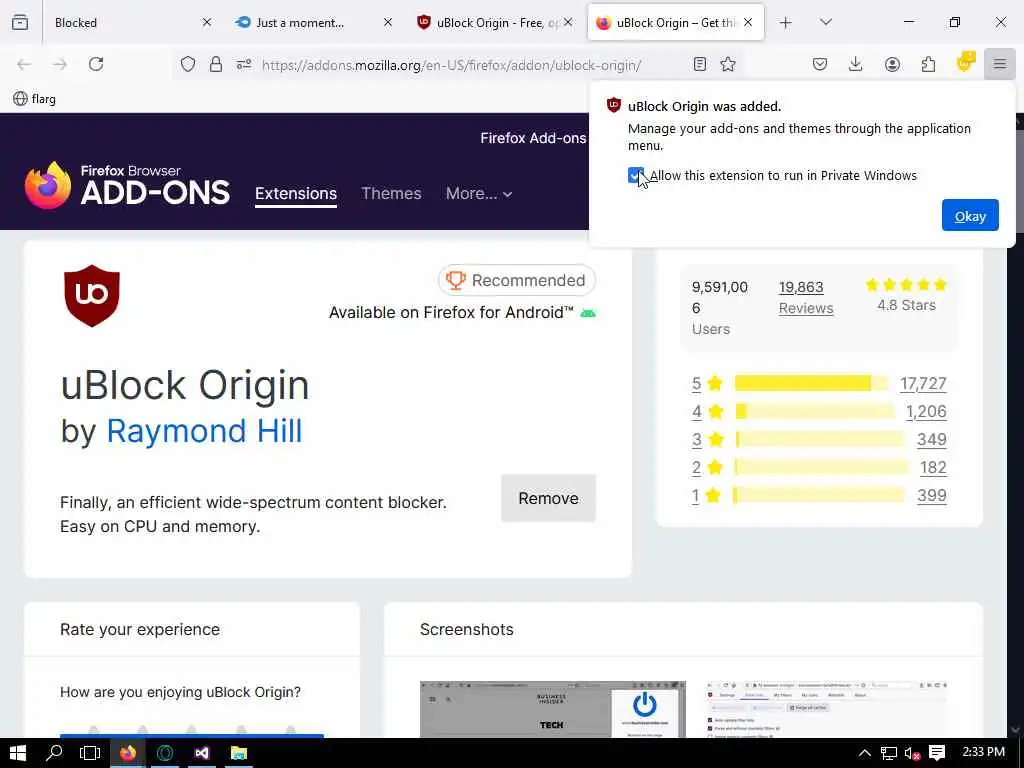
Task: Click the Firefox Add-ons header text
Action: click(x=533, y=138)
